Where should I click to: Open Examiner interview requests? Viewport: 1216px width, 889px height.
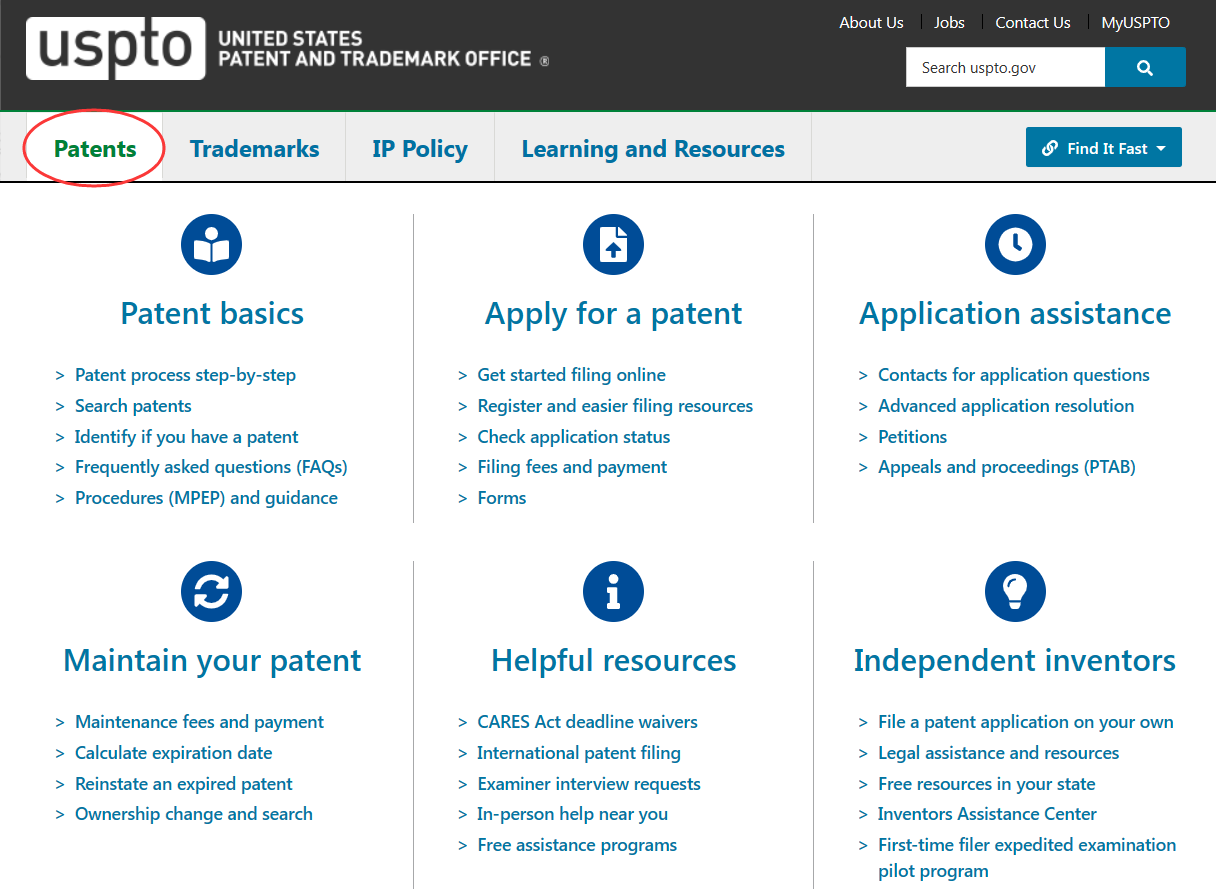pyautogui.click(x=589, y=784)
